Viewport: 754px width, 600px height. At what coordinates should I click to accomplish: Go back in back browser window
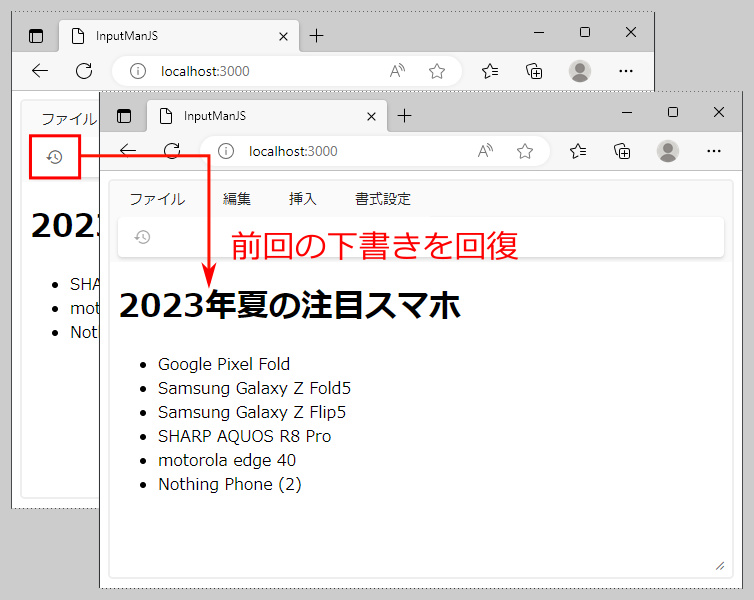[40, 71]
